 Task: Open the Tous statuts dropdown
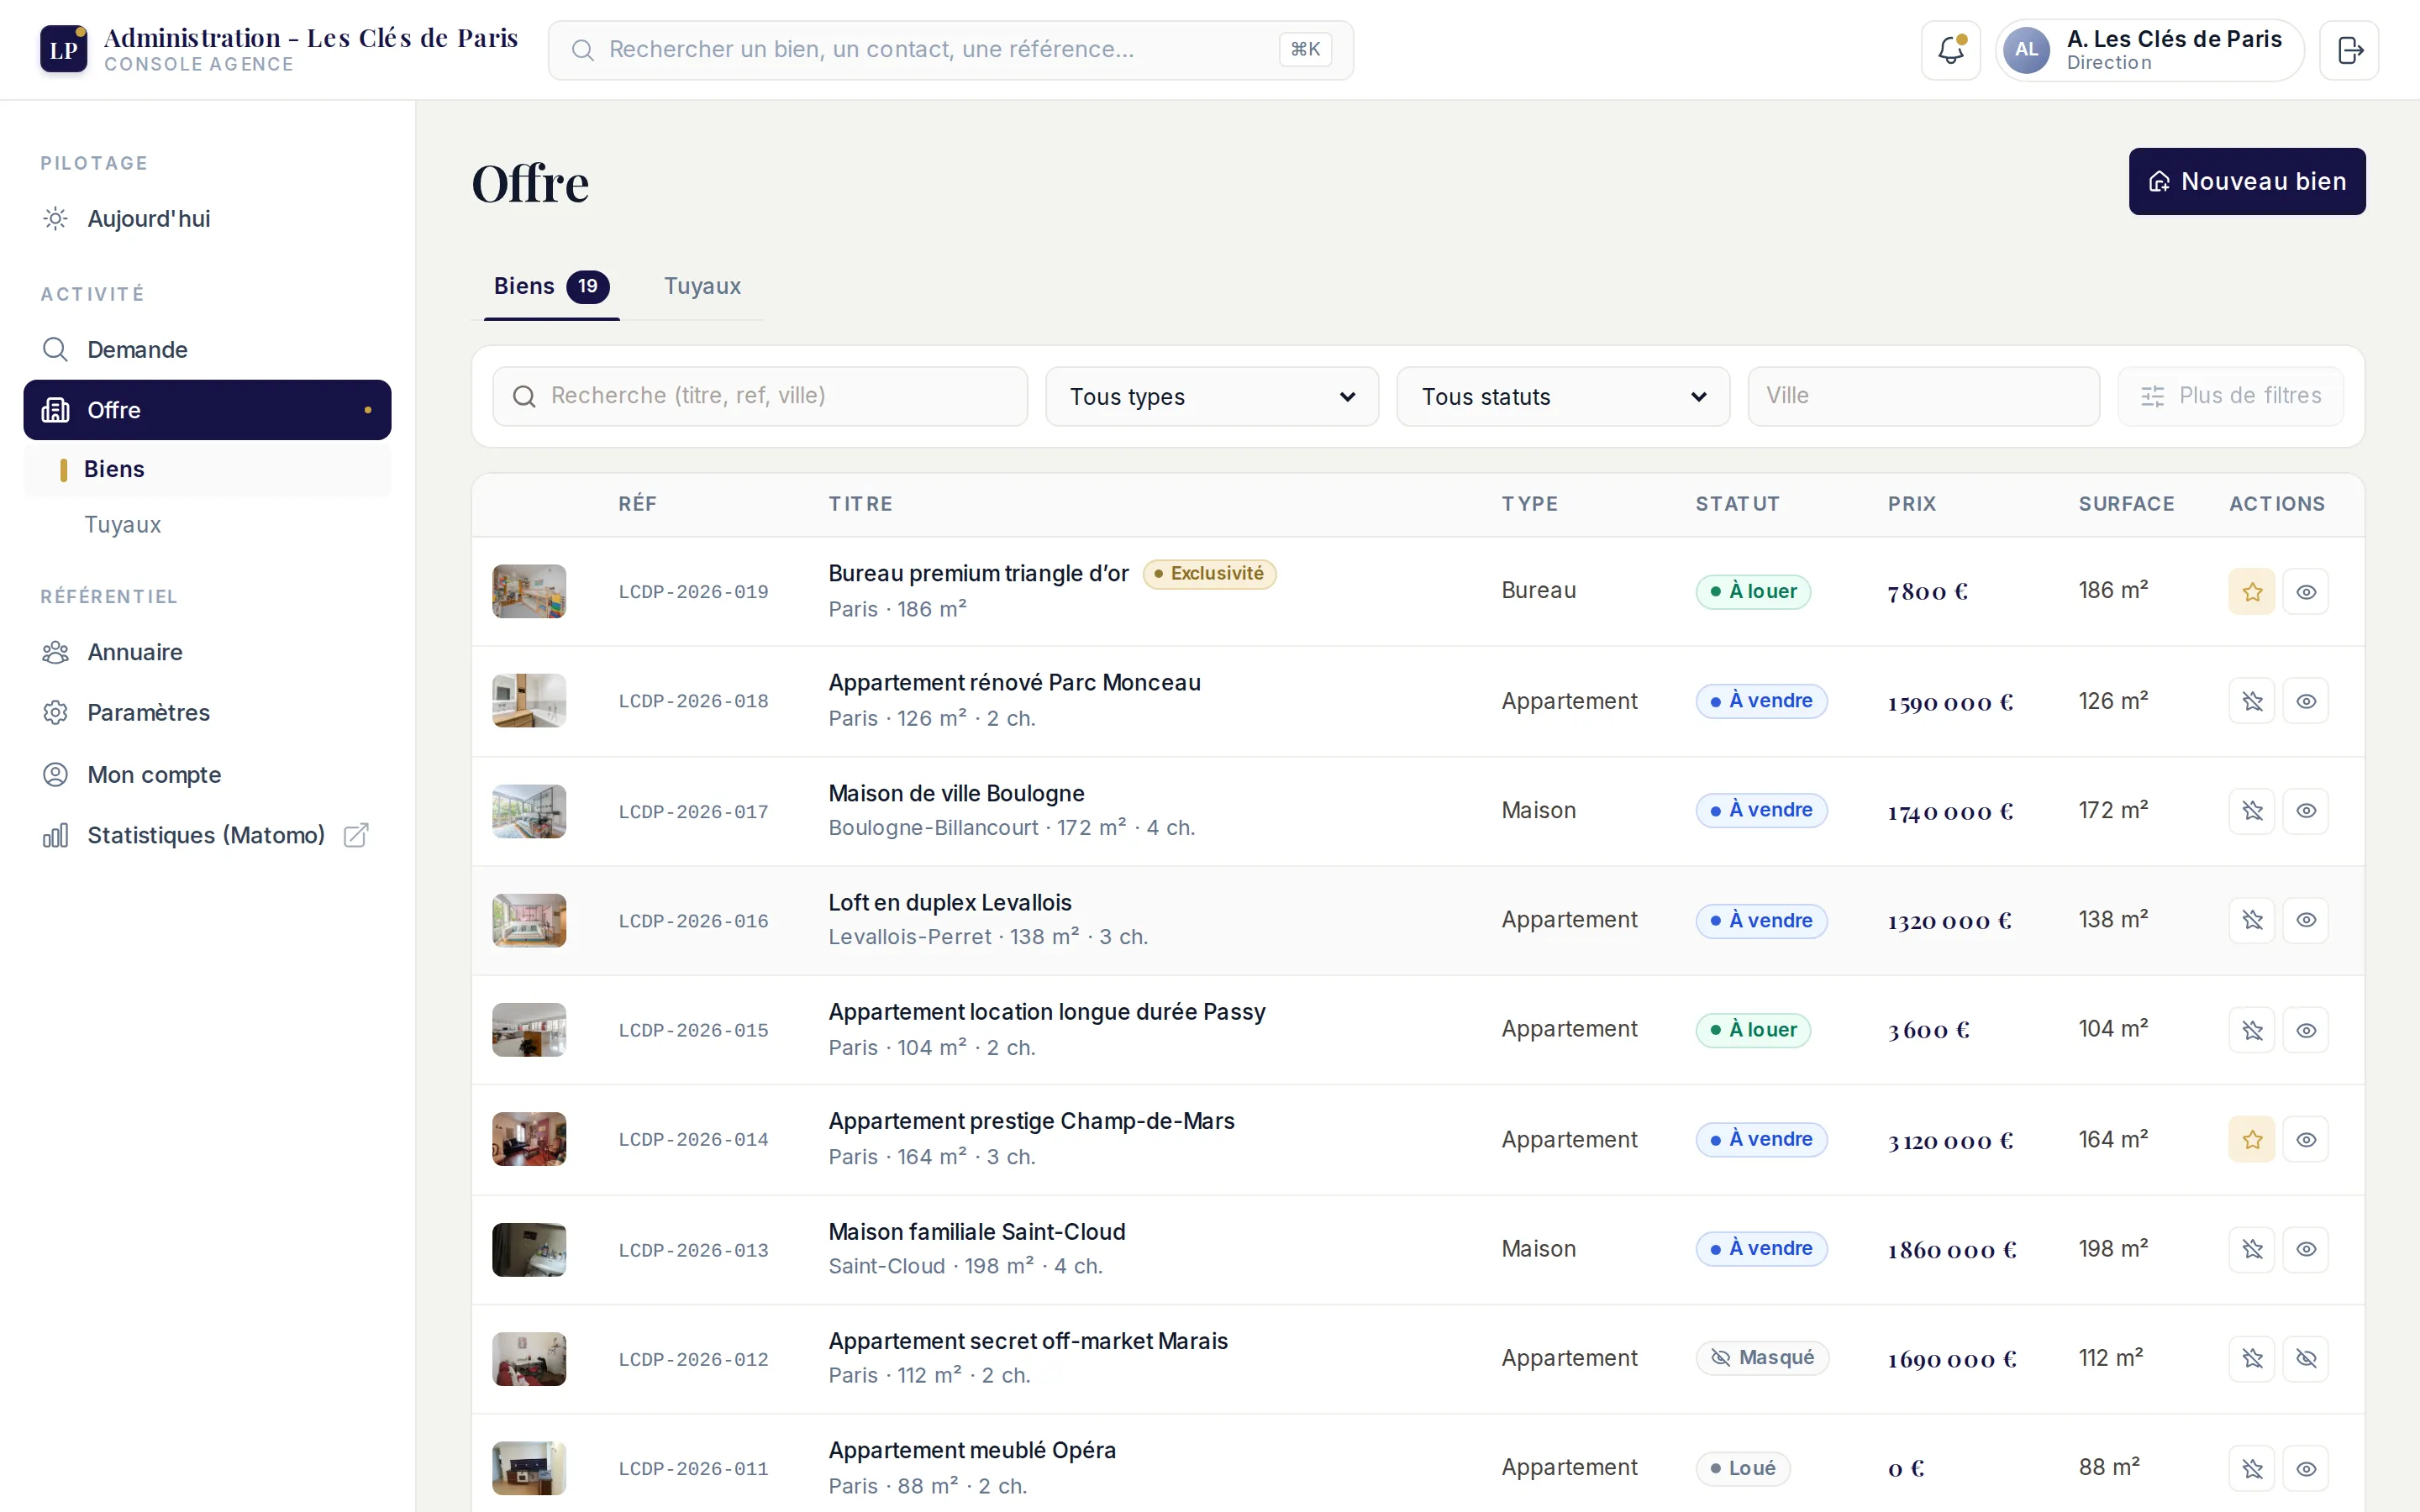point(1563,396)
